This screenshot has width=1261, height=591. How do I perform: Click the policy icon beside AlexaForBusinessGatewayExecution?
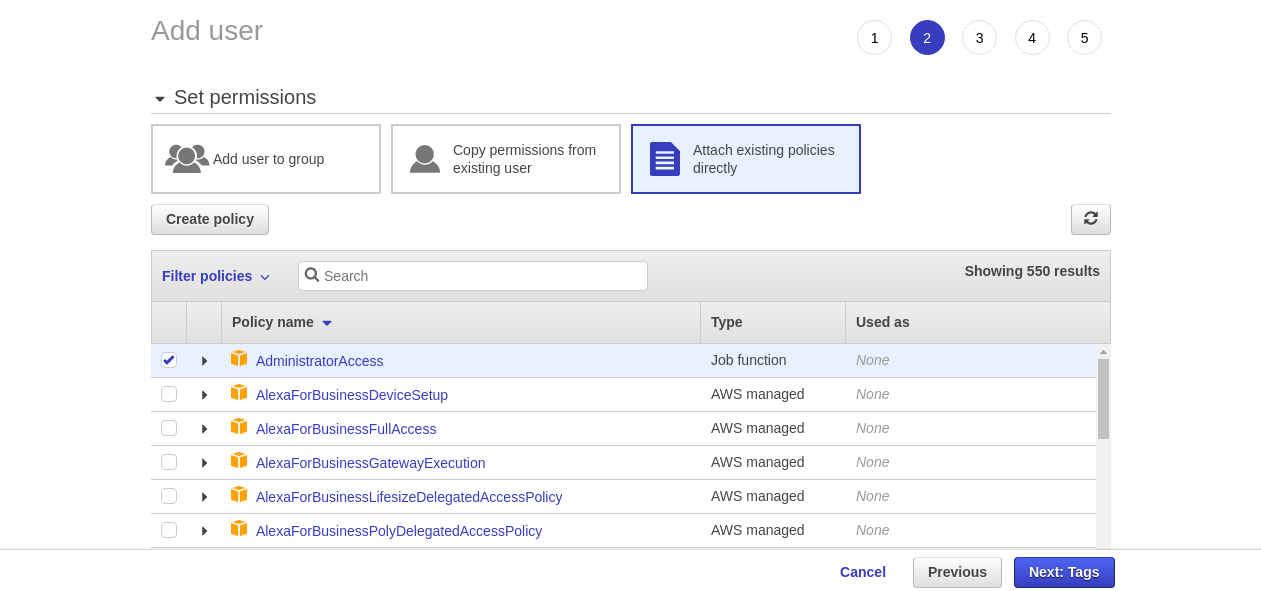pos(239,461)
